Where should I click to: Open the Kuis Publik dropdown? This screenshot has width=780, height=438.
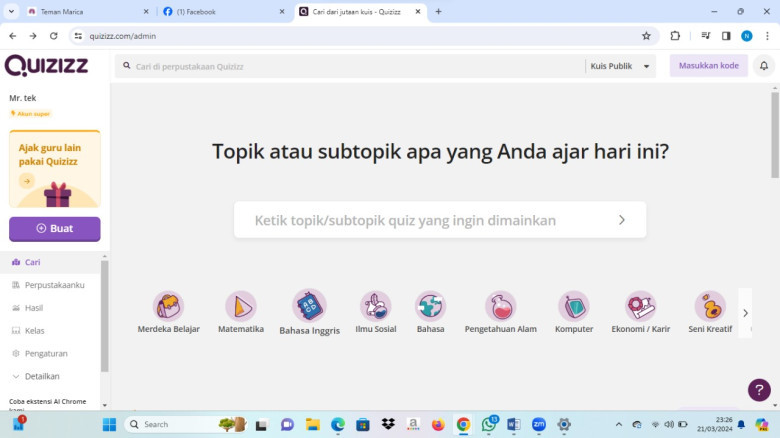pos(620,66)
